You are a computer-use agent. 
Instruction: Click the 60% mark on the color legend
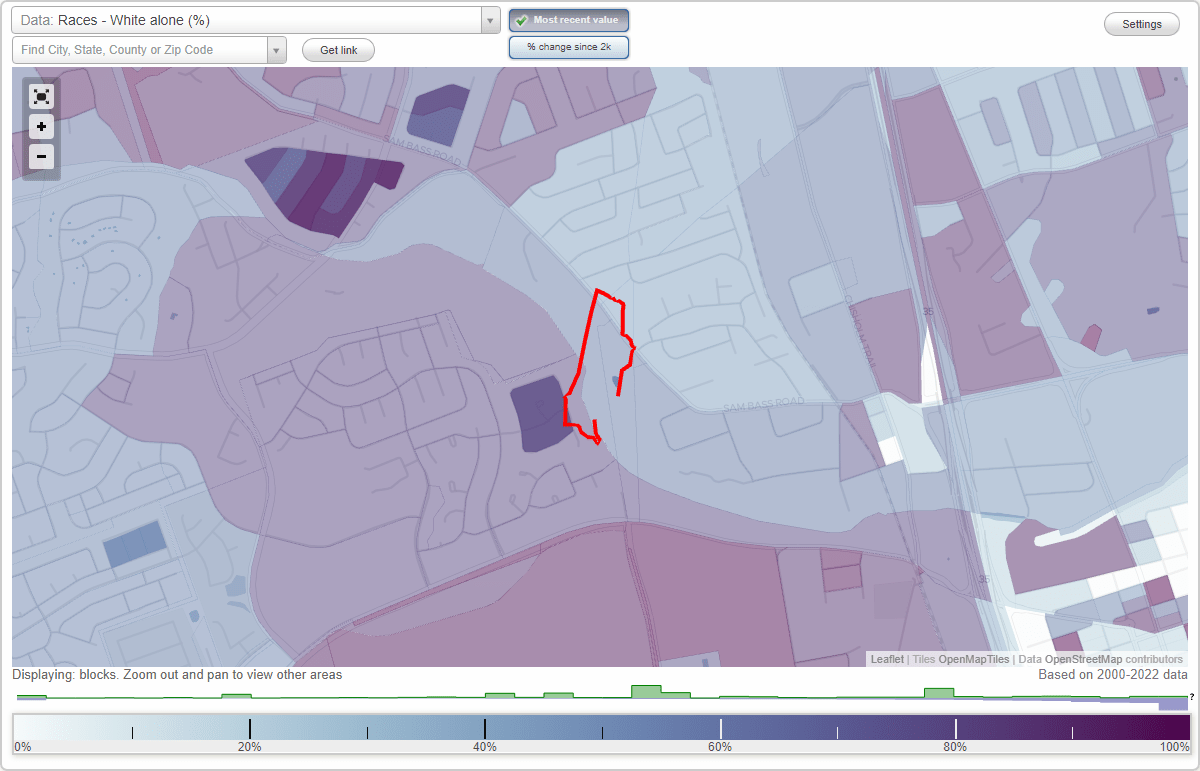coord(720,728)
